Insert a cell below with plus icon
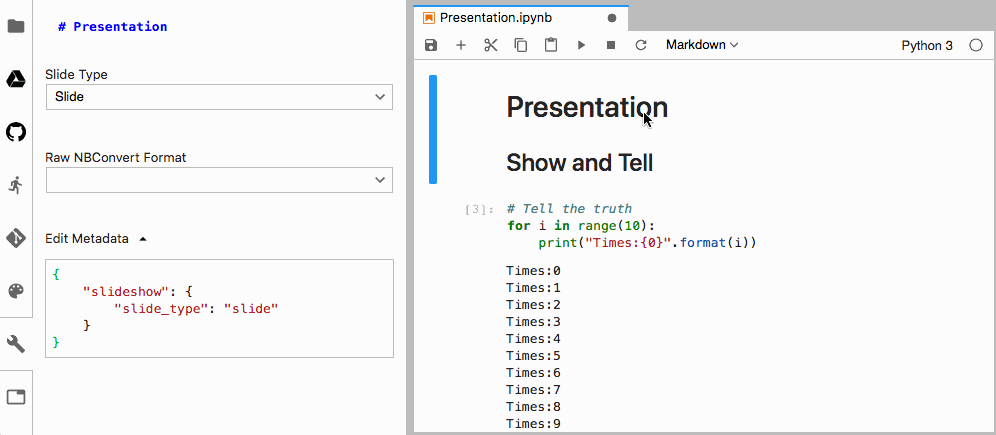Image resolution: width=996 pixels, height=435 pixels. click(x=461, y=45)
